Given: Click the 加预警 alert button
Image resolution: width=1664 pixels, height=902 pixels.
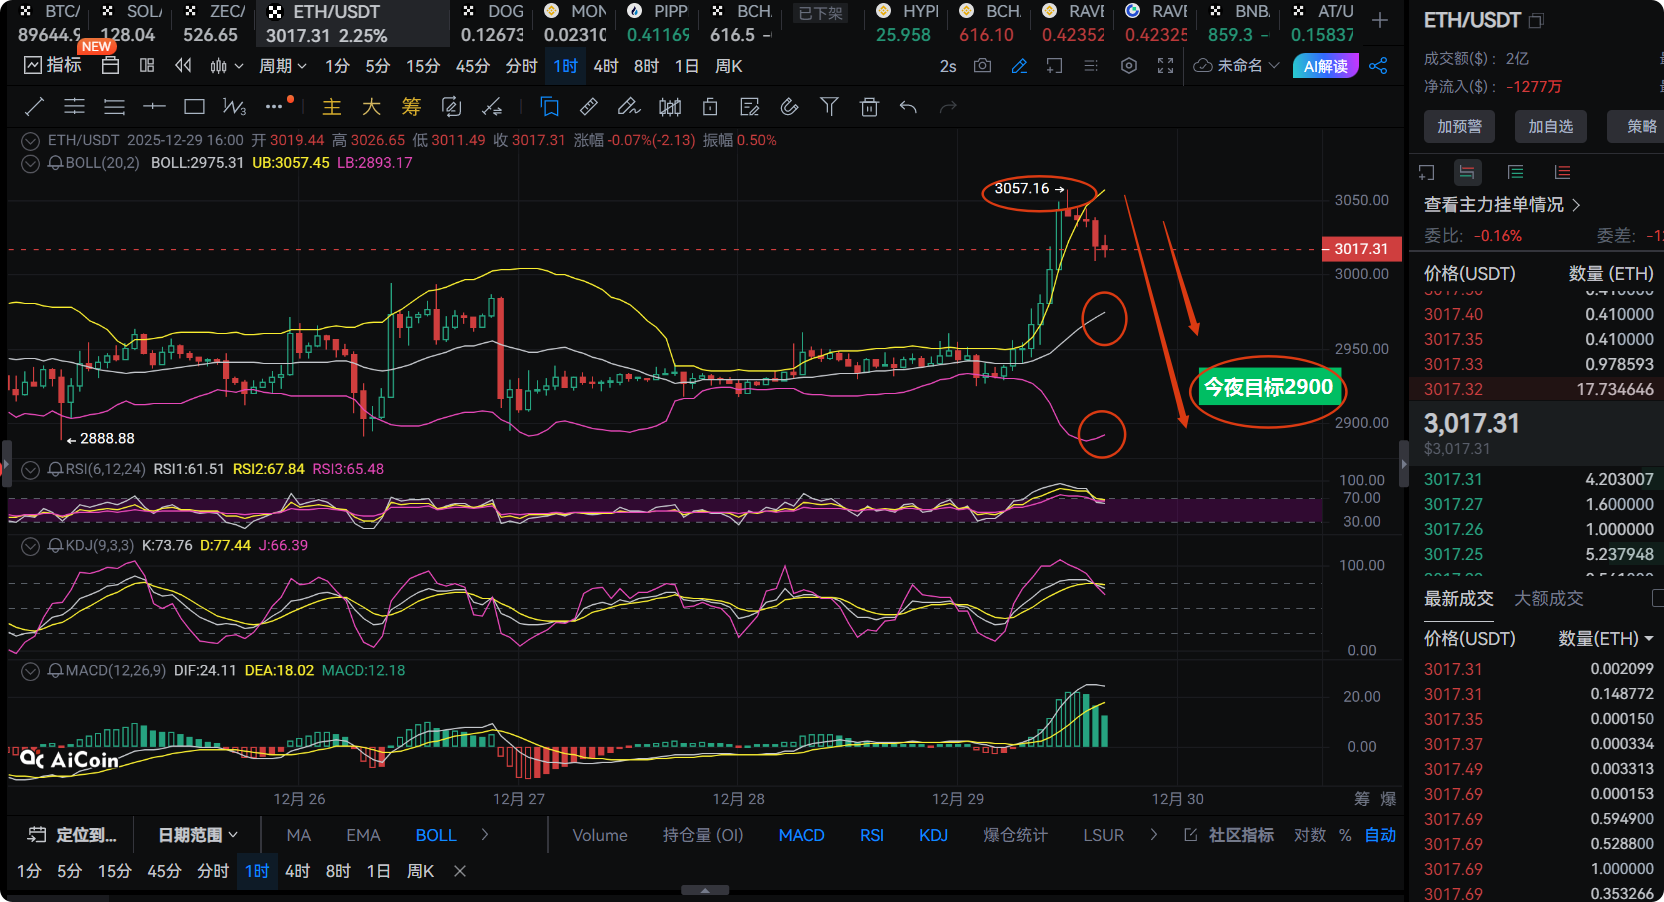Looking at the screenshot, I should click(x=1459, y=126).
